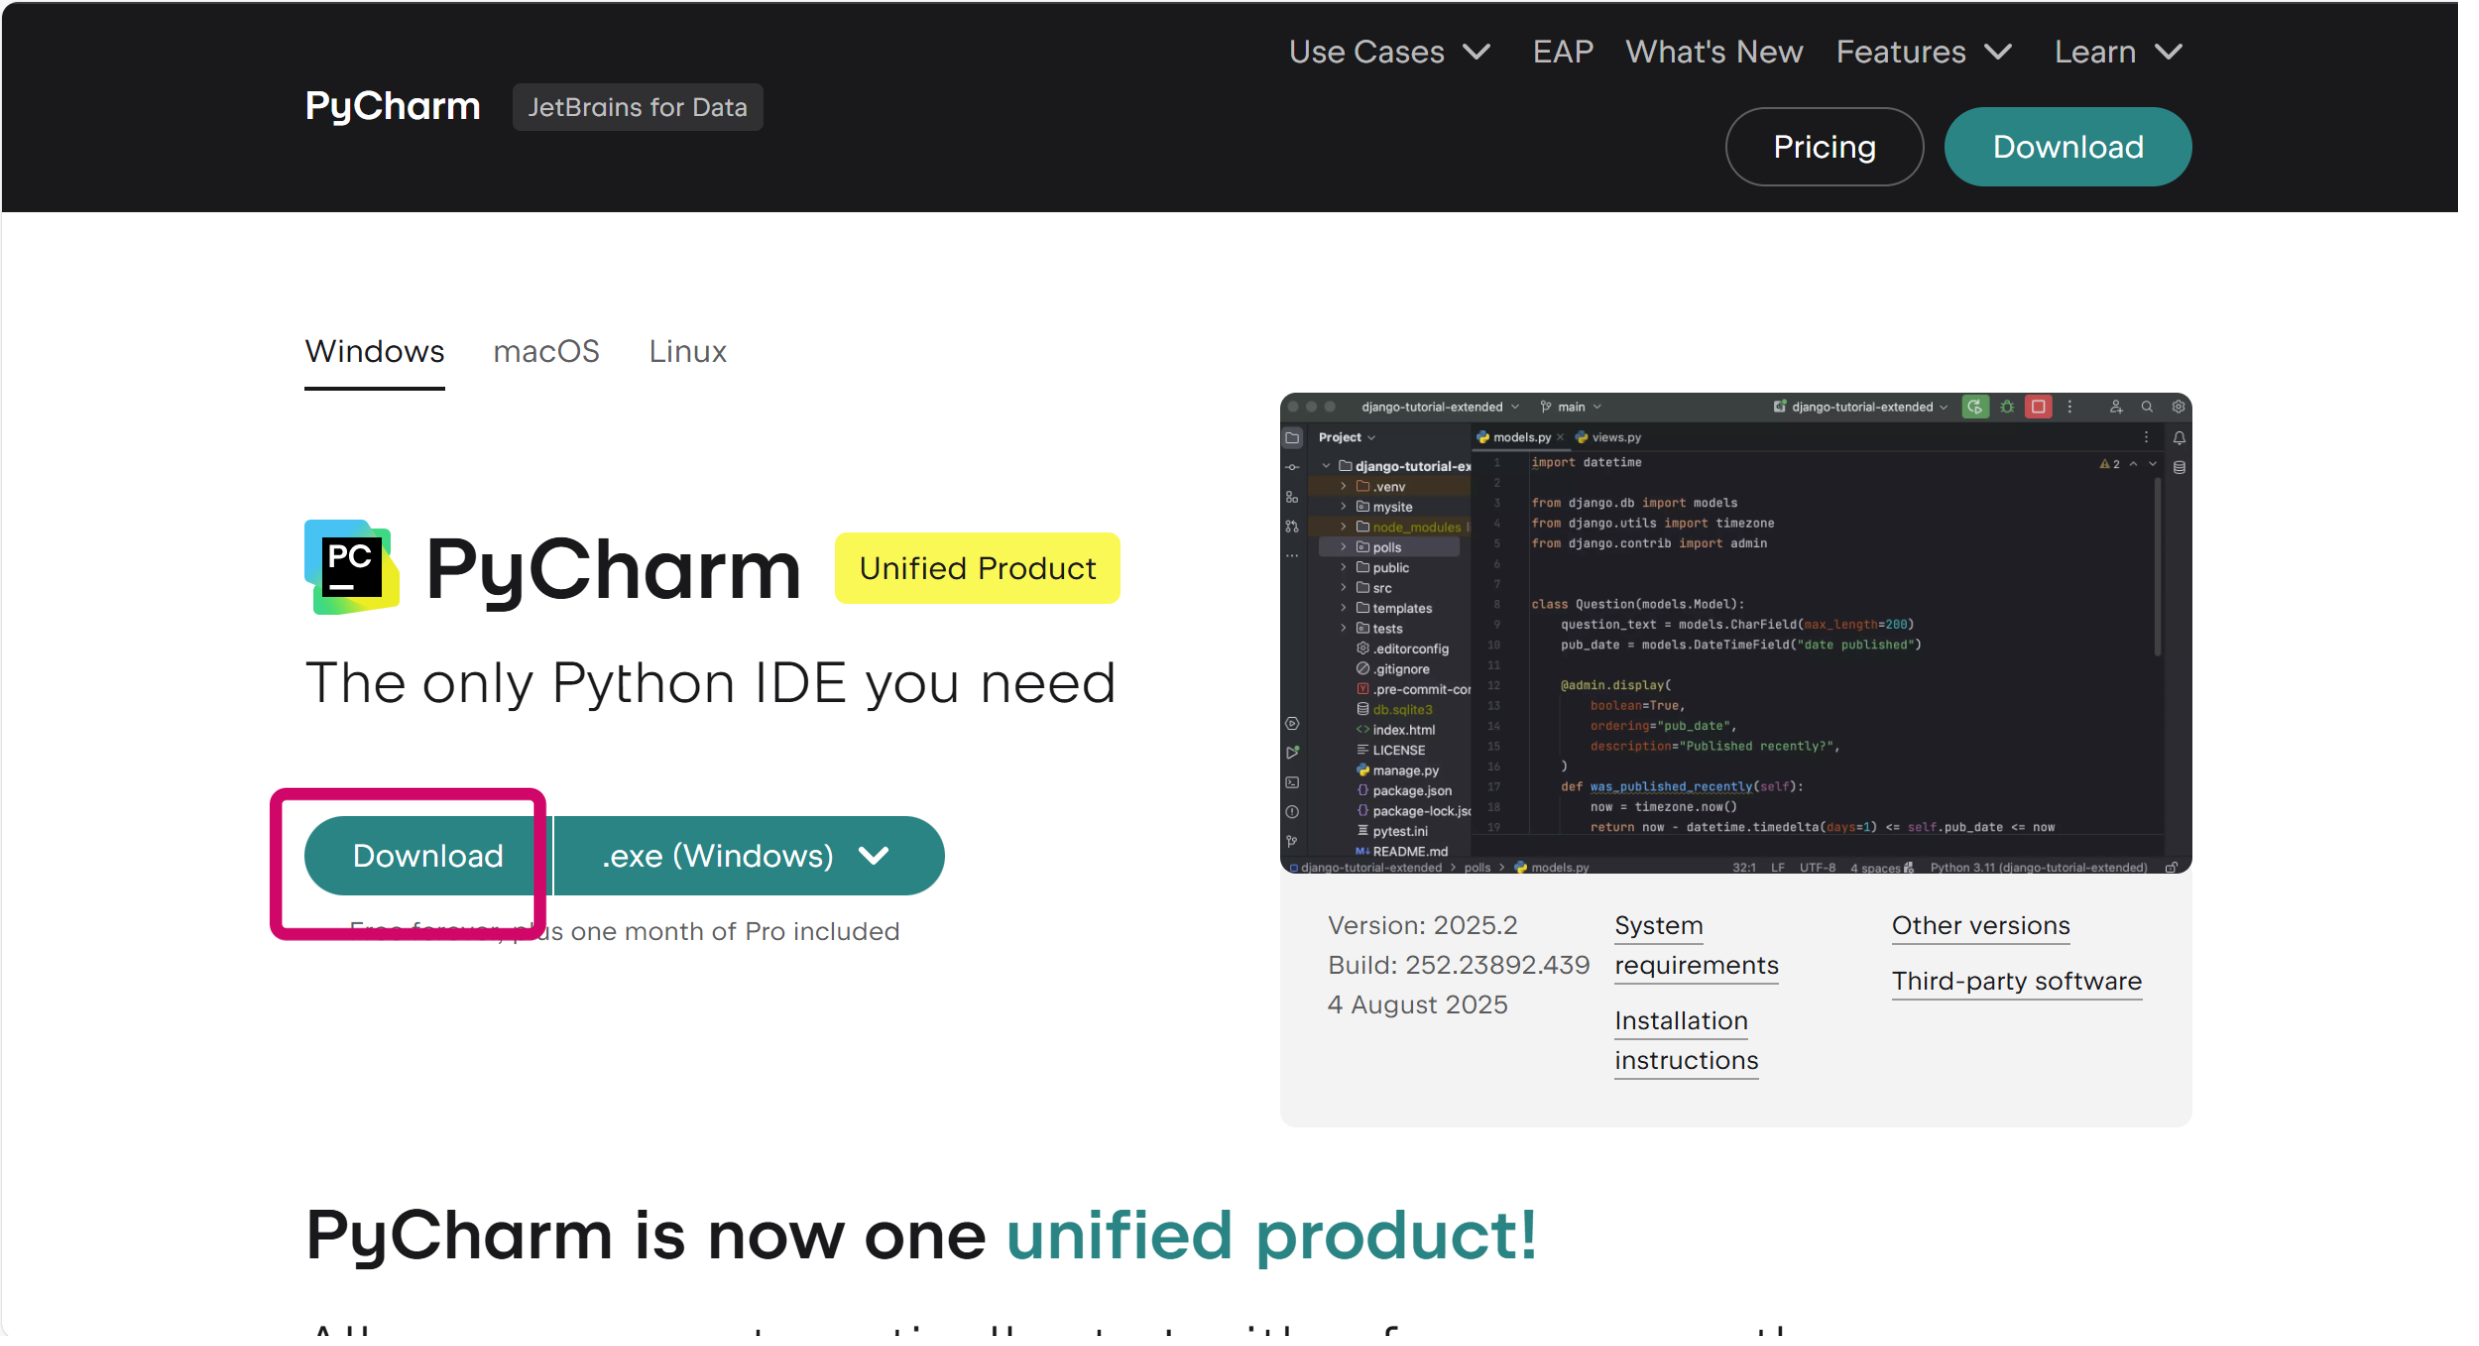The height and width of the screenshot is (1346, 2479).
Task: Click the JetBrains for Data badge
Action: pos(637,107)
